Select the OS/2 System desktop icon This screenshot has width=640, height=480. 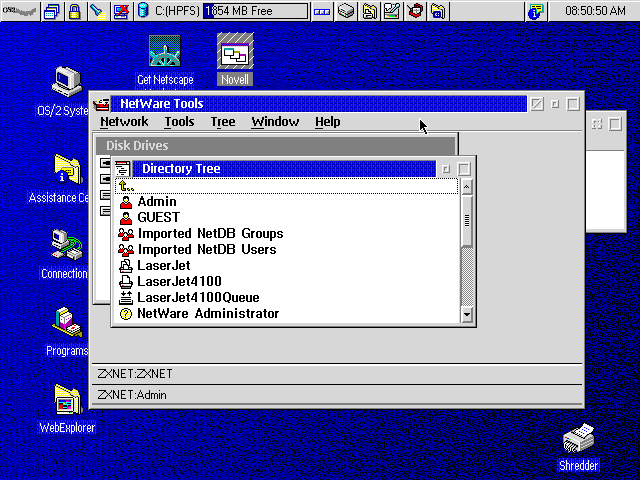67,82
